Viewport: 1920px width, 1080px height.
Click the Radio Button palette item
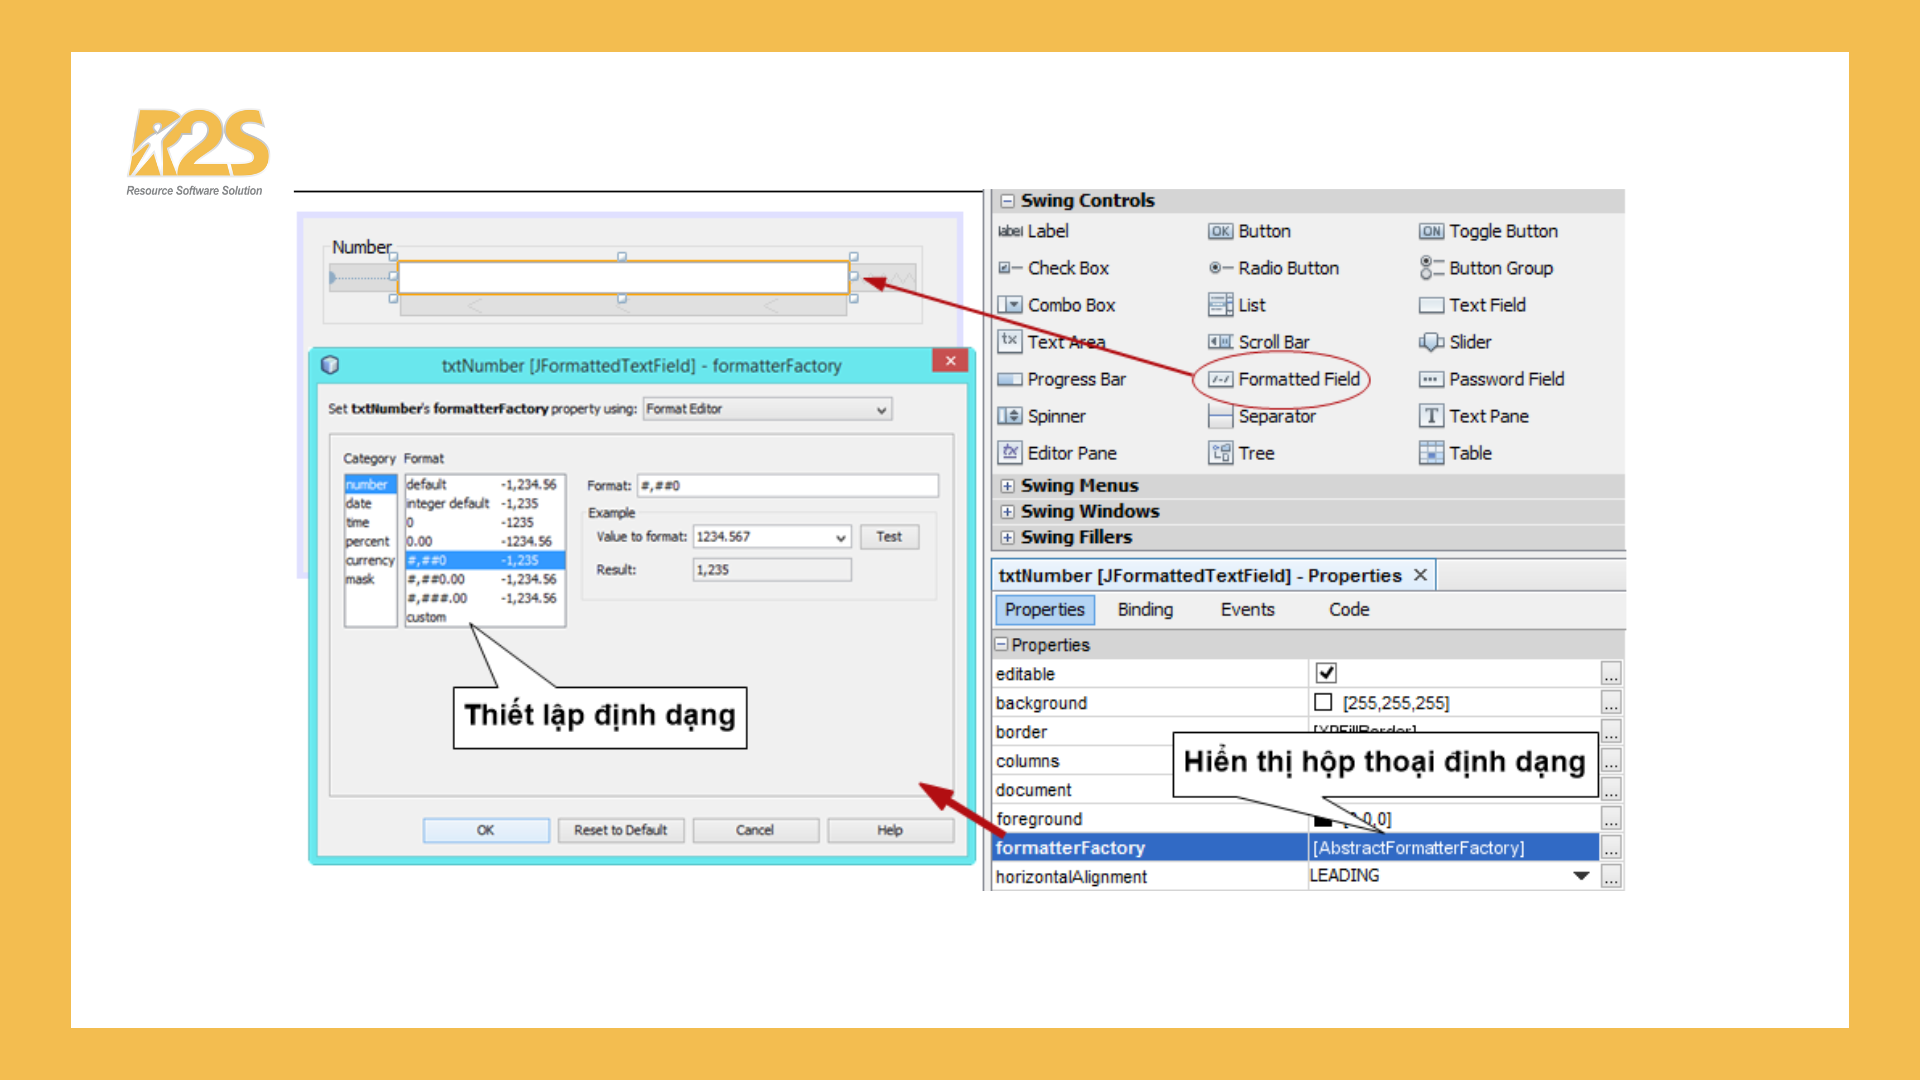[x=1287, y=268]
